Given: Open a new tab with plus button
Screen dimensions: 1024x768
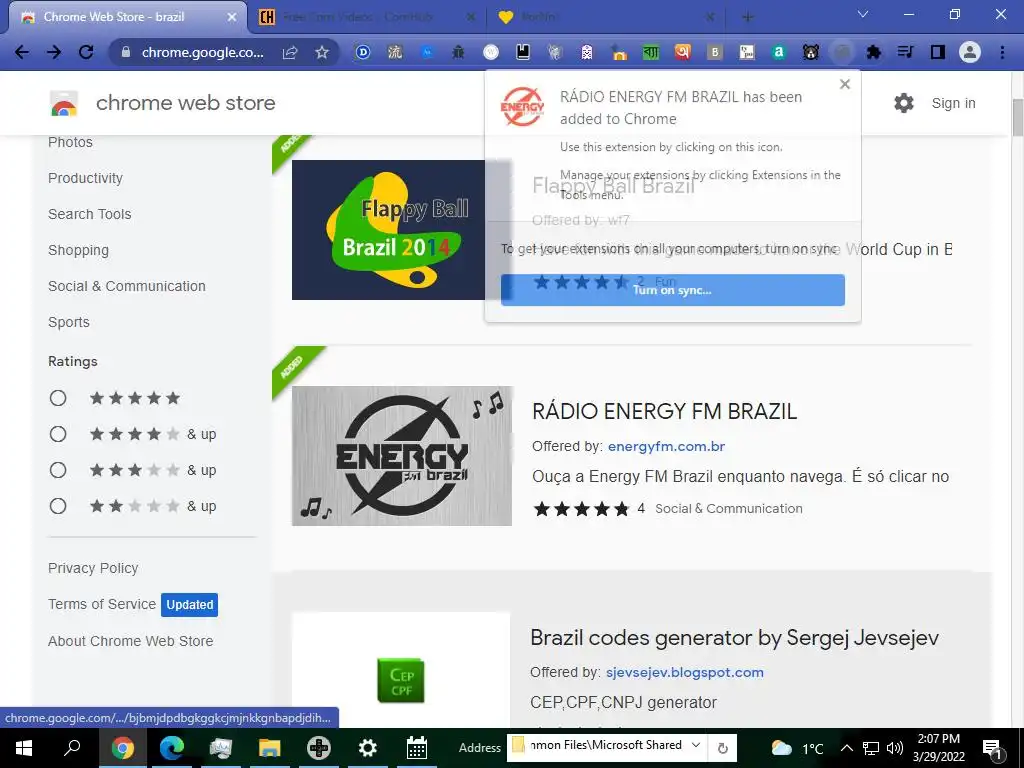Looking at the screenshot, I should [748, 17].
